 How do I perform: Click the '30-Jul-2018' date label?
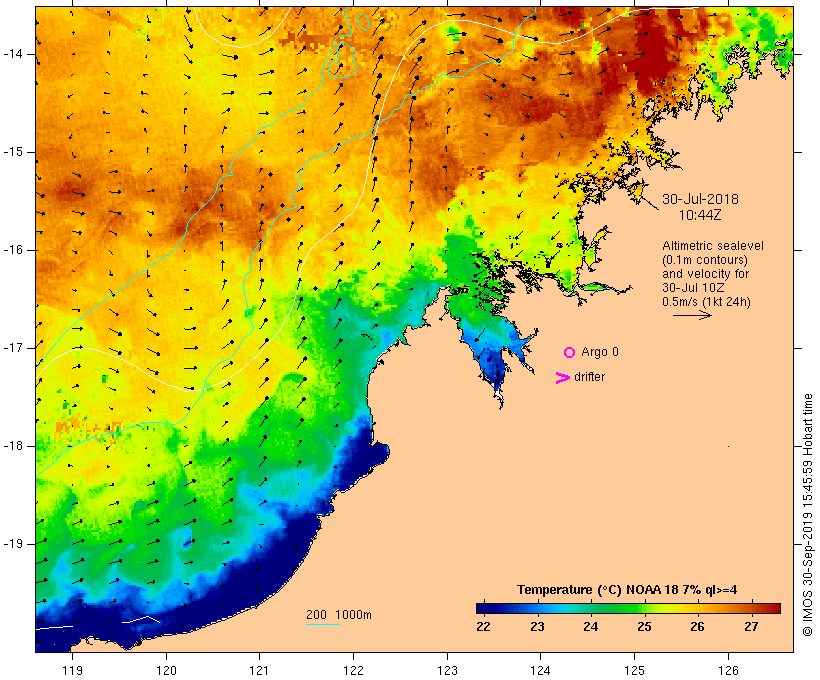700,199
